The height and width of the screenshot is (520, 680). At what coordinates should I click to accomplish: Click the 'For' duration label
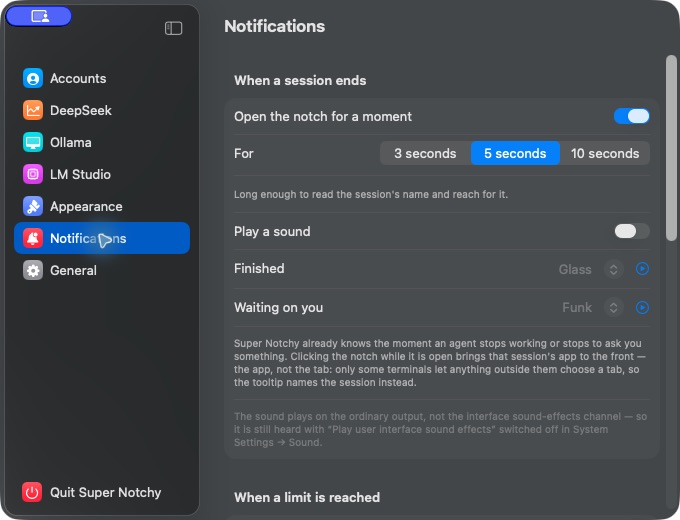[x=244, y=154]
